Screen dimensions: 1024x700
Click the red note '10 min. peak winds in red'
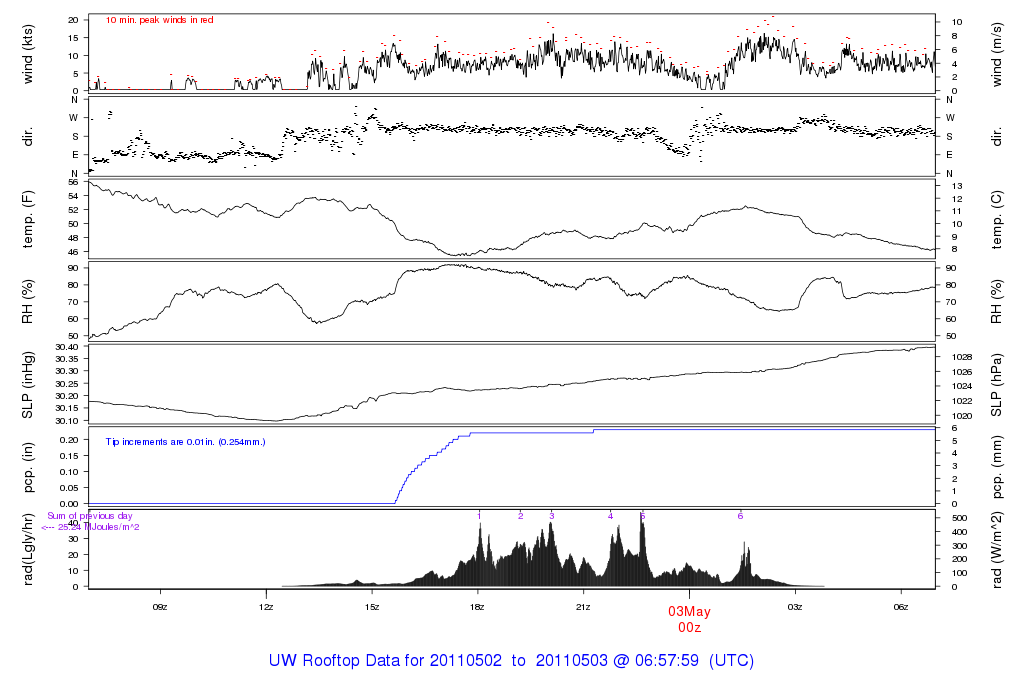pyautogui.click(x=159, y=20)
